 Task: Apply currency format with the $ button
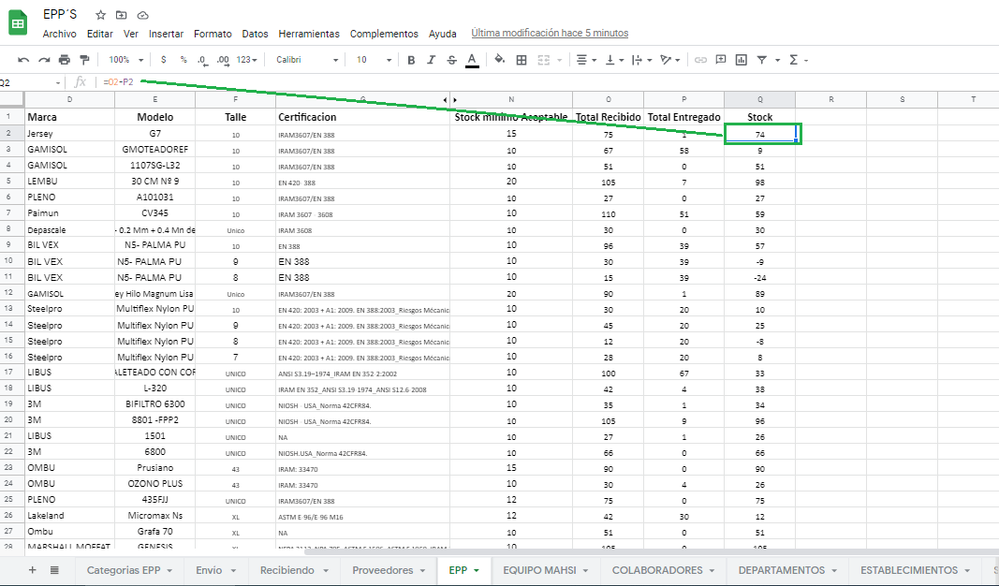(164, 60)
